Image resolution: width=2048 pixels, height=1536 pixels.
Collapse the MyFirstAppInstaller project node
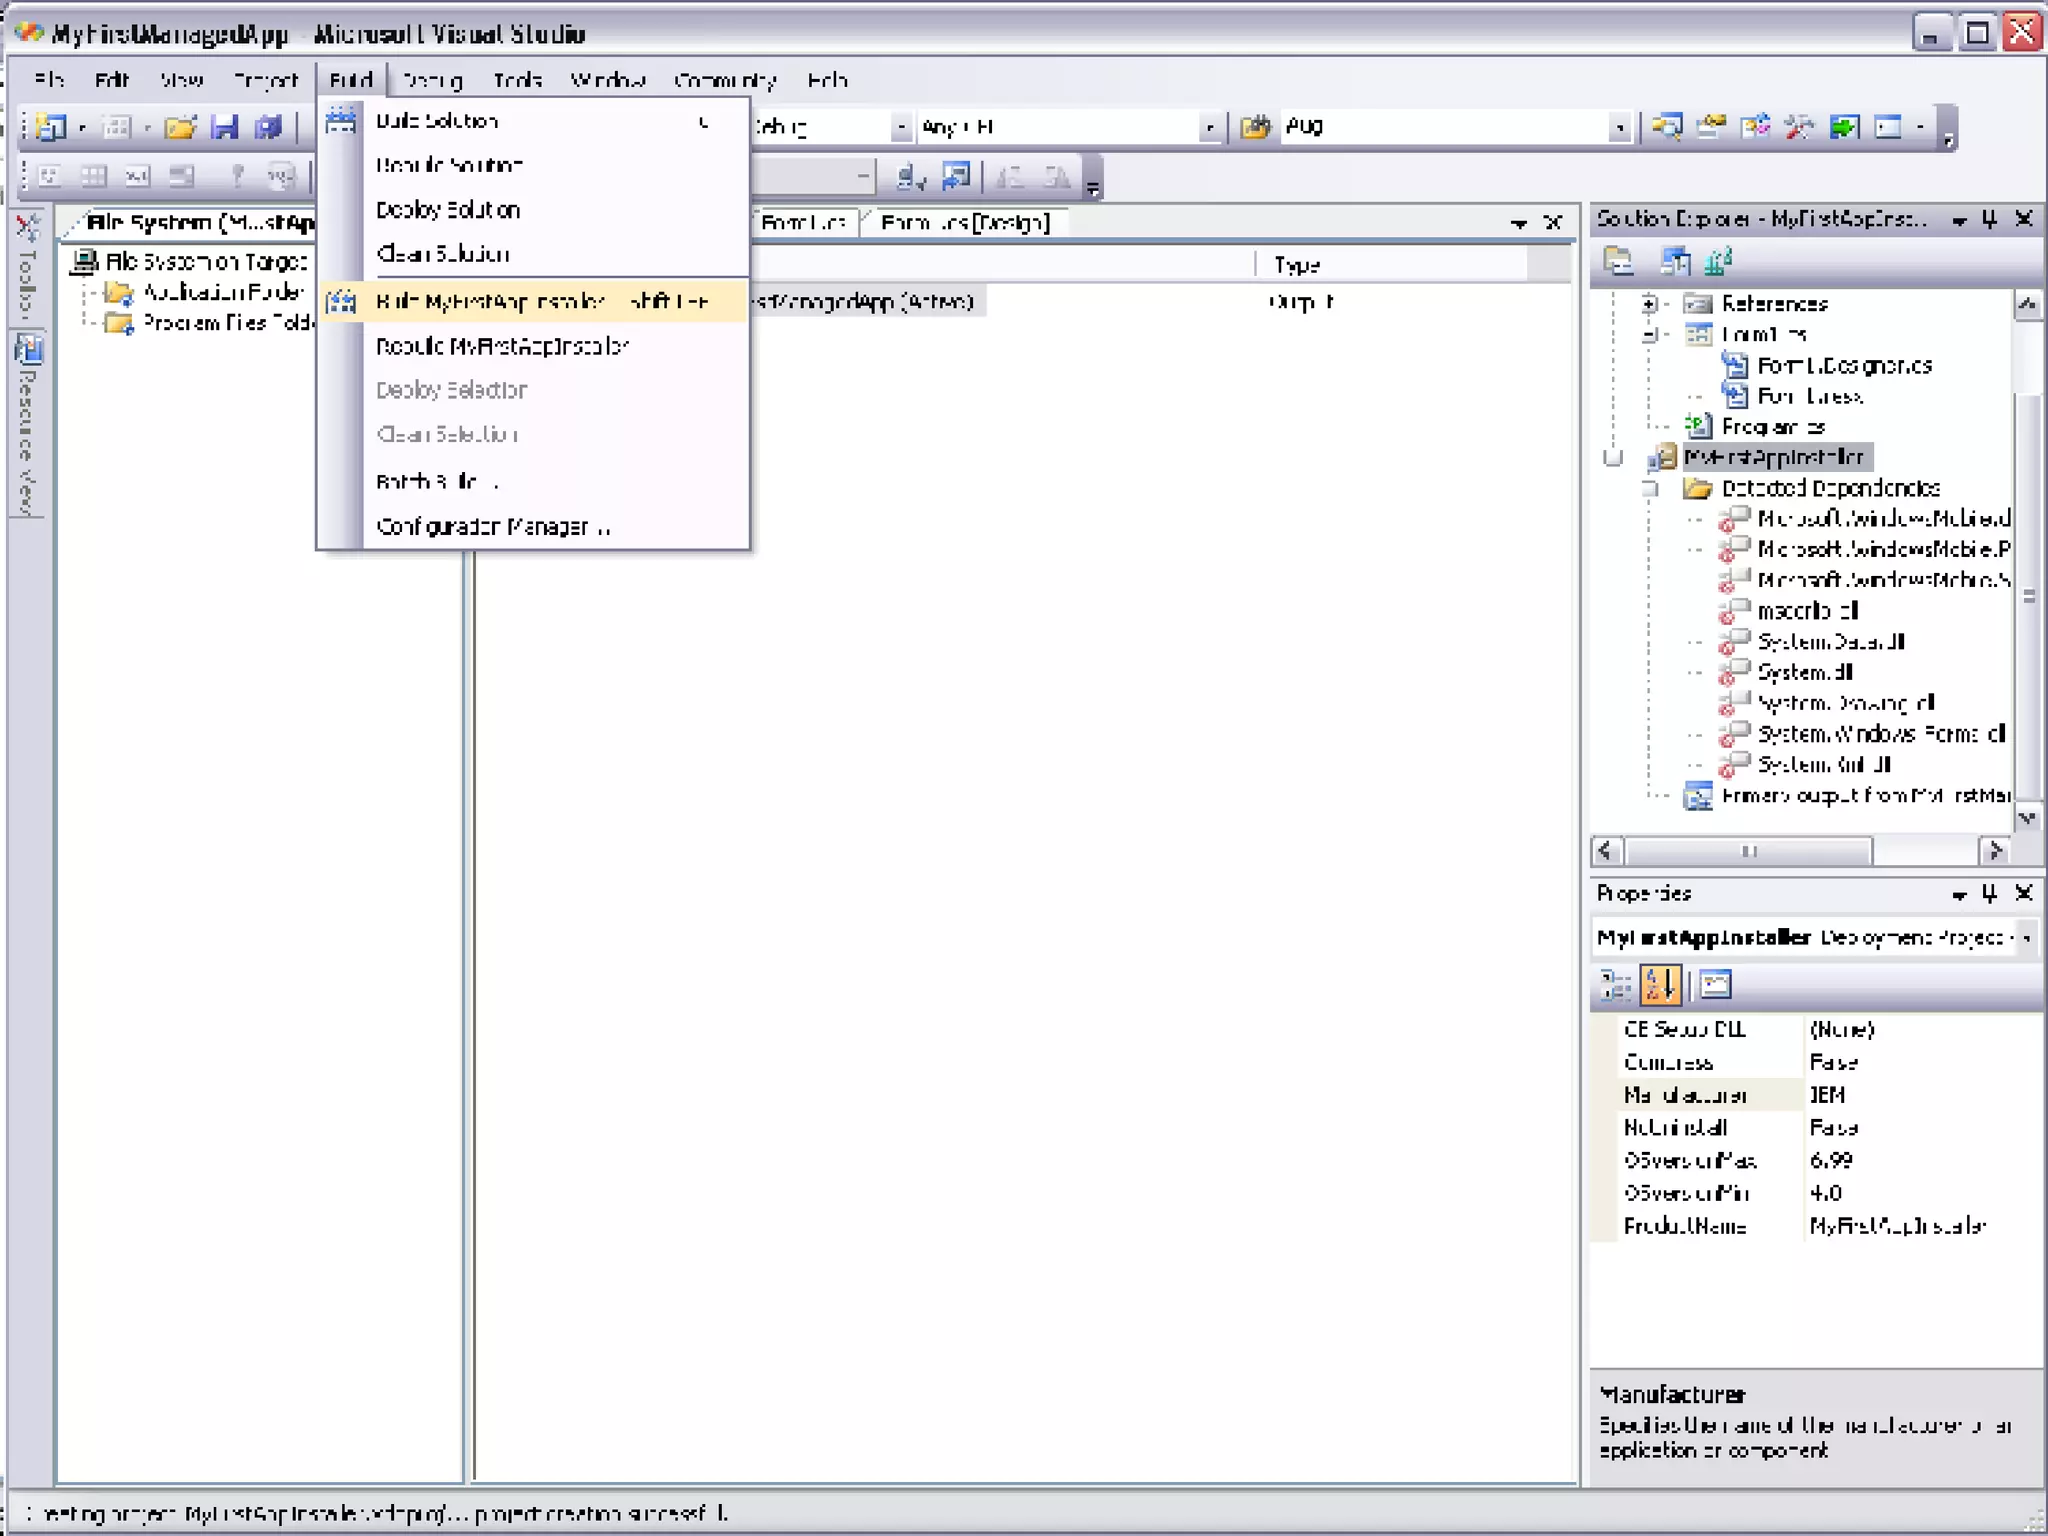click(1612, 458)
